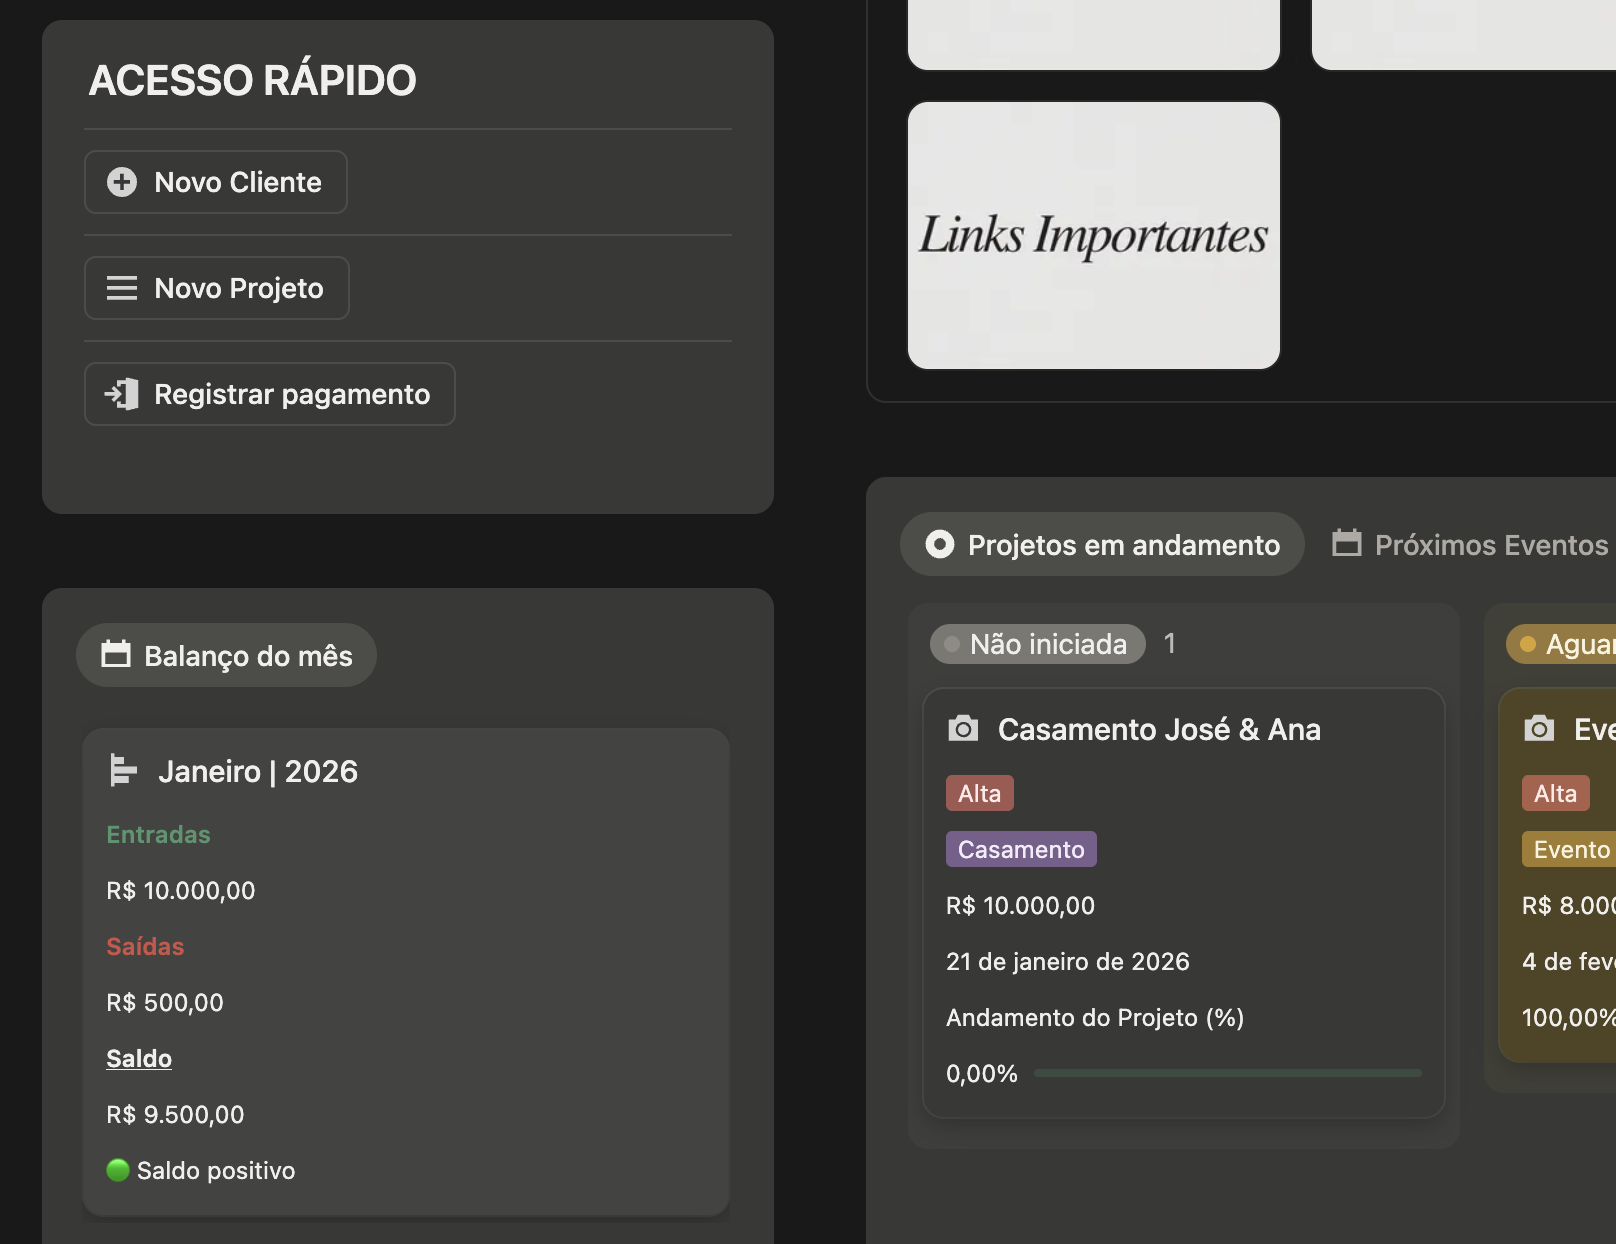The width and height of the screenshot is (1616, 1244).
Task: Switch to the Próximos Eventos tab
Action: point(1490,545)
